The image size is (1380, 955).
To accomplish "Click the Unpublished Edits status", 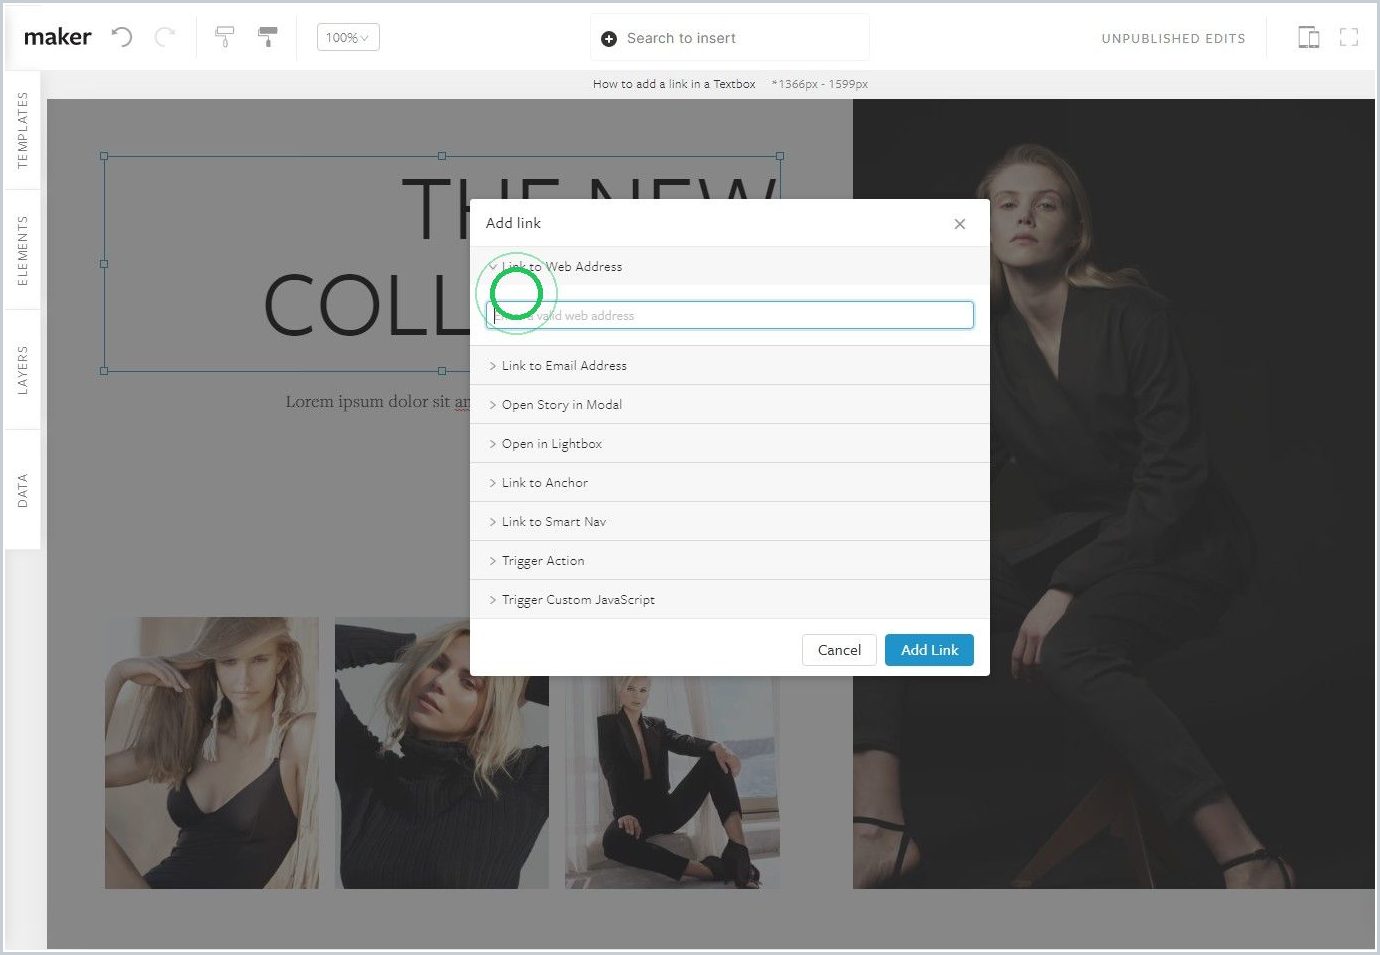I will 1173,39.
